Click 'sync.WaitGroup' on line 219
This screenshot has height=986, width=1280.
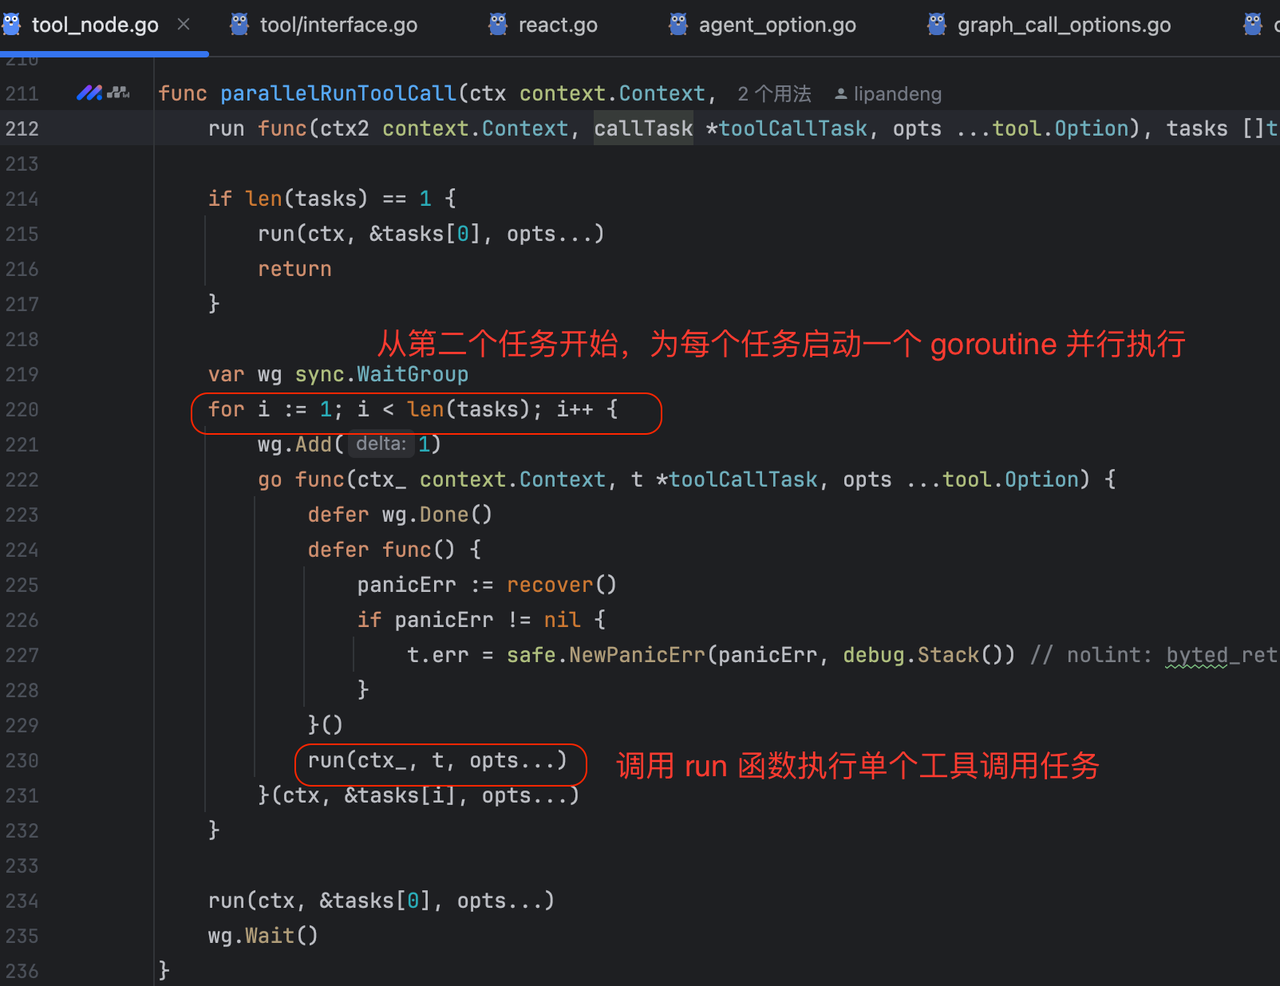pos(381,374)
